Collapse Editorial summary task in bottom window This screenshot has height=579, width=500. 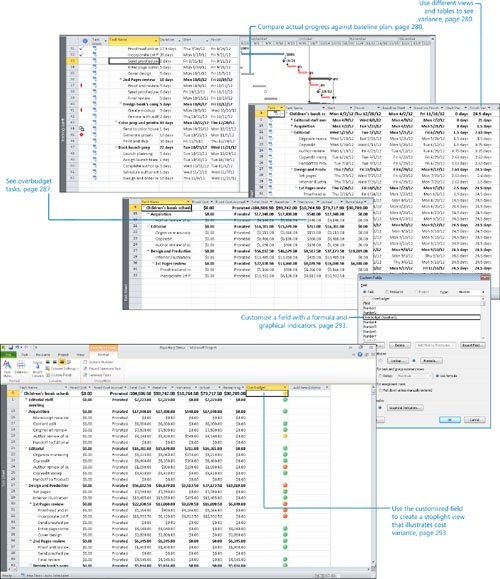click(x=27, y=448)
